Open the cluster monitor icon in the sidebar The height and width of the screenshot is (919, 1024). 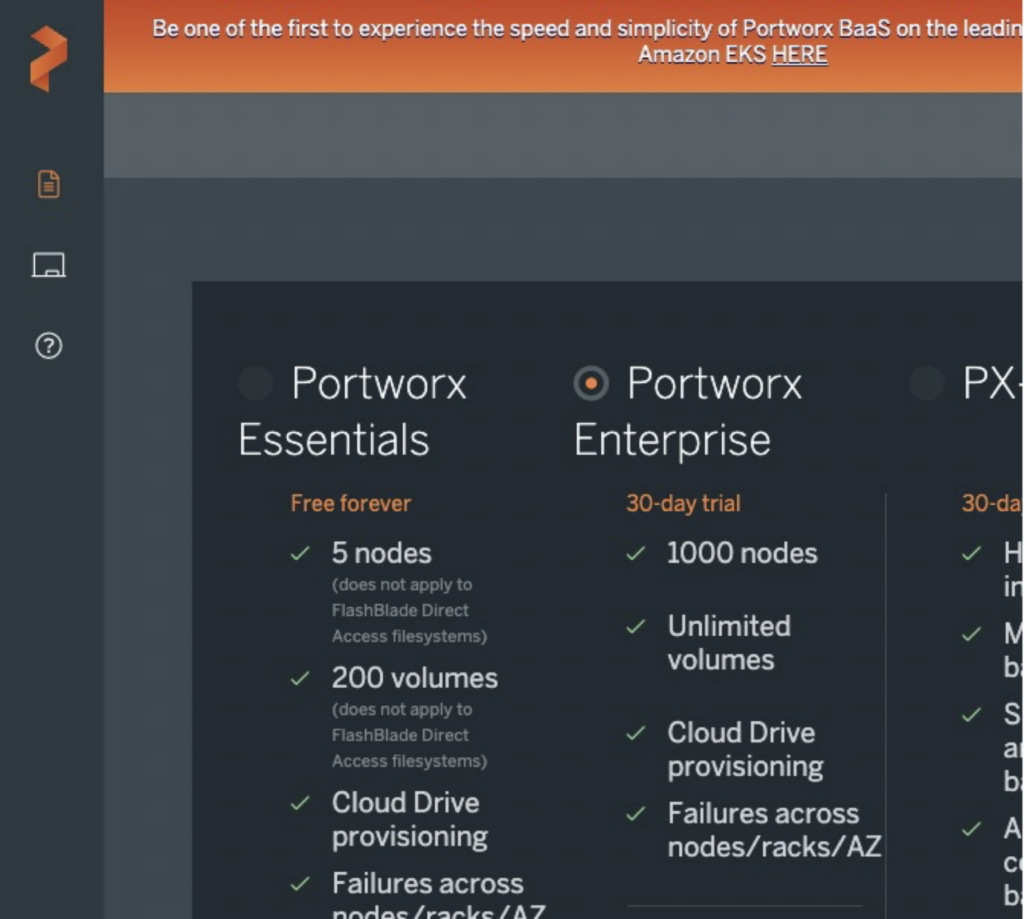point(47,264)
